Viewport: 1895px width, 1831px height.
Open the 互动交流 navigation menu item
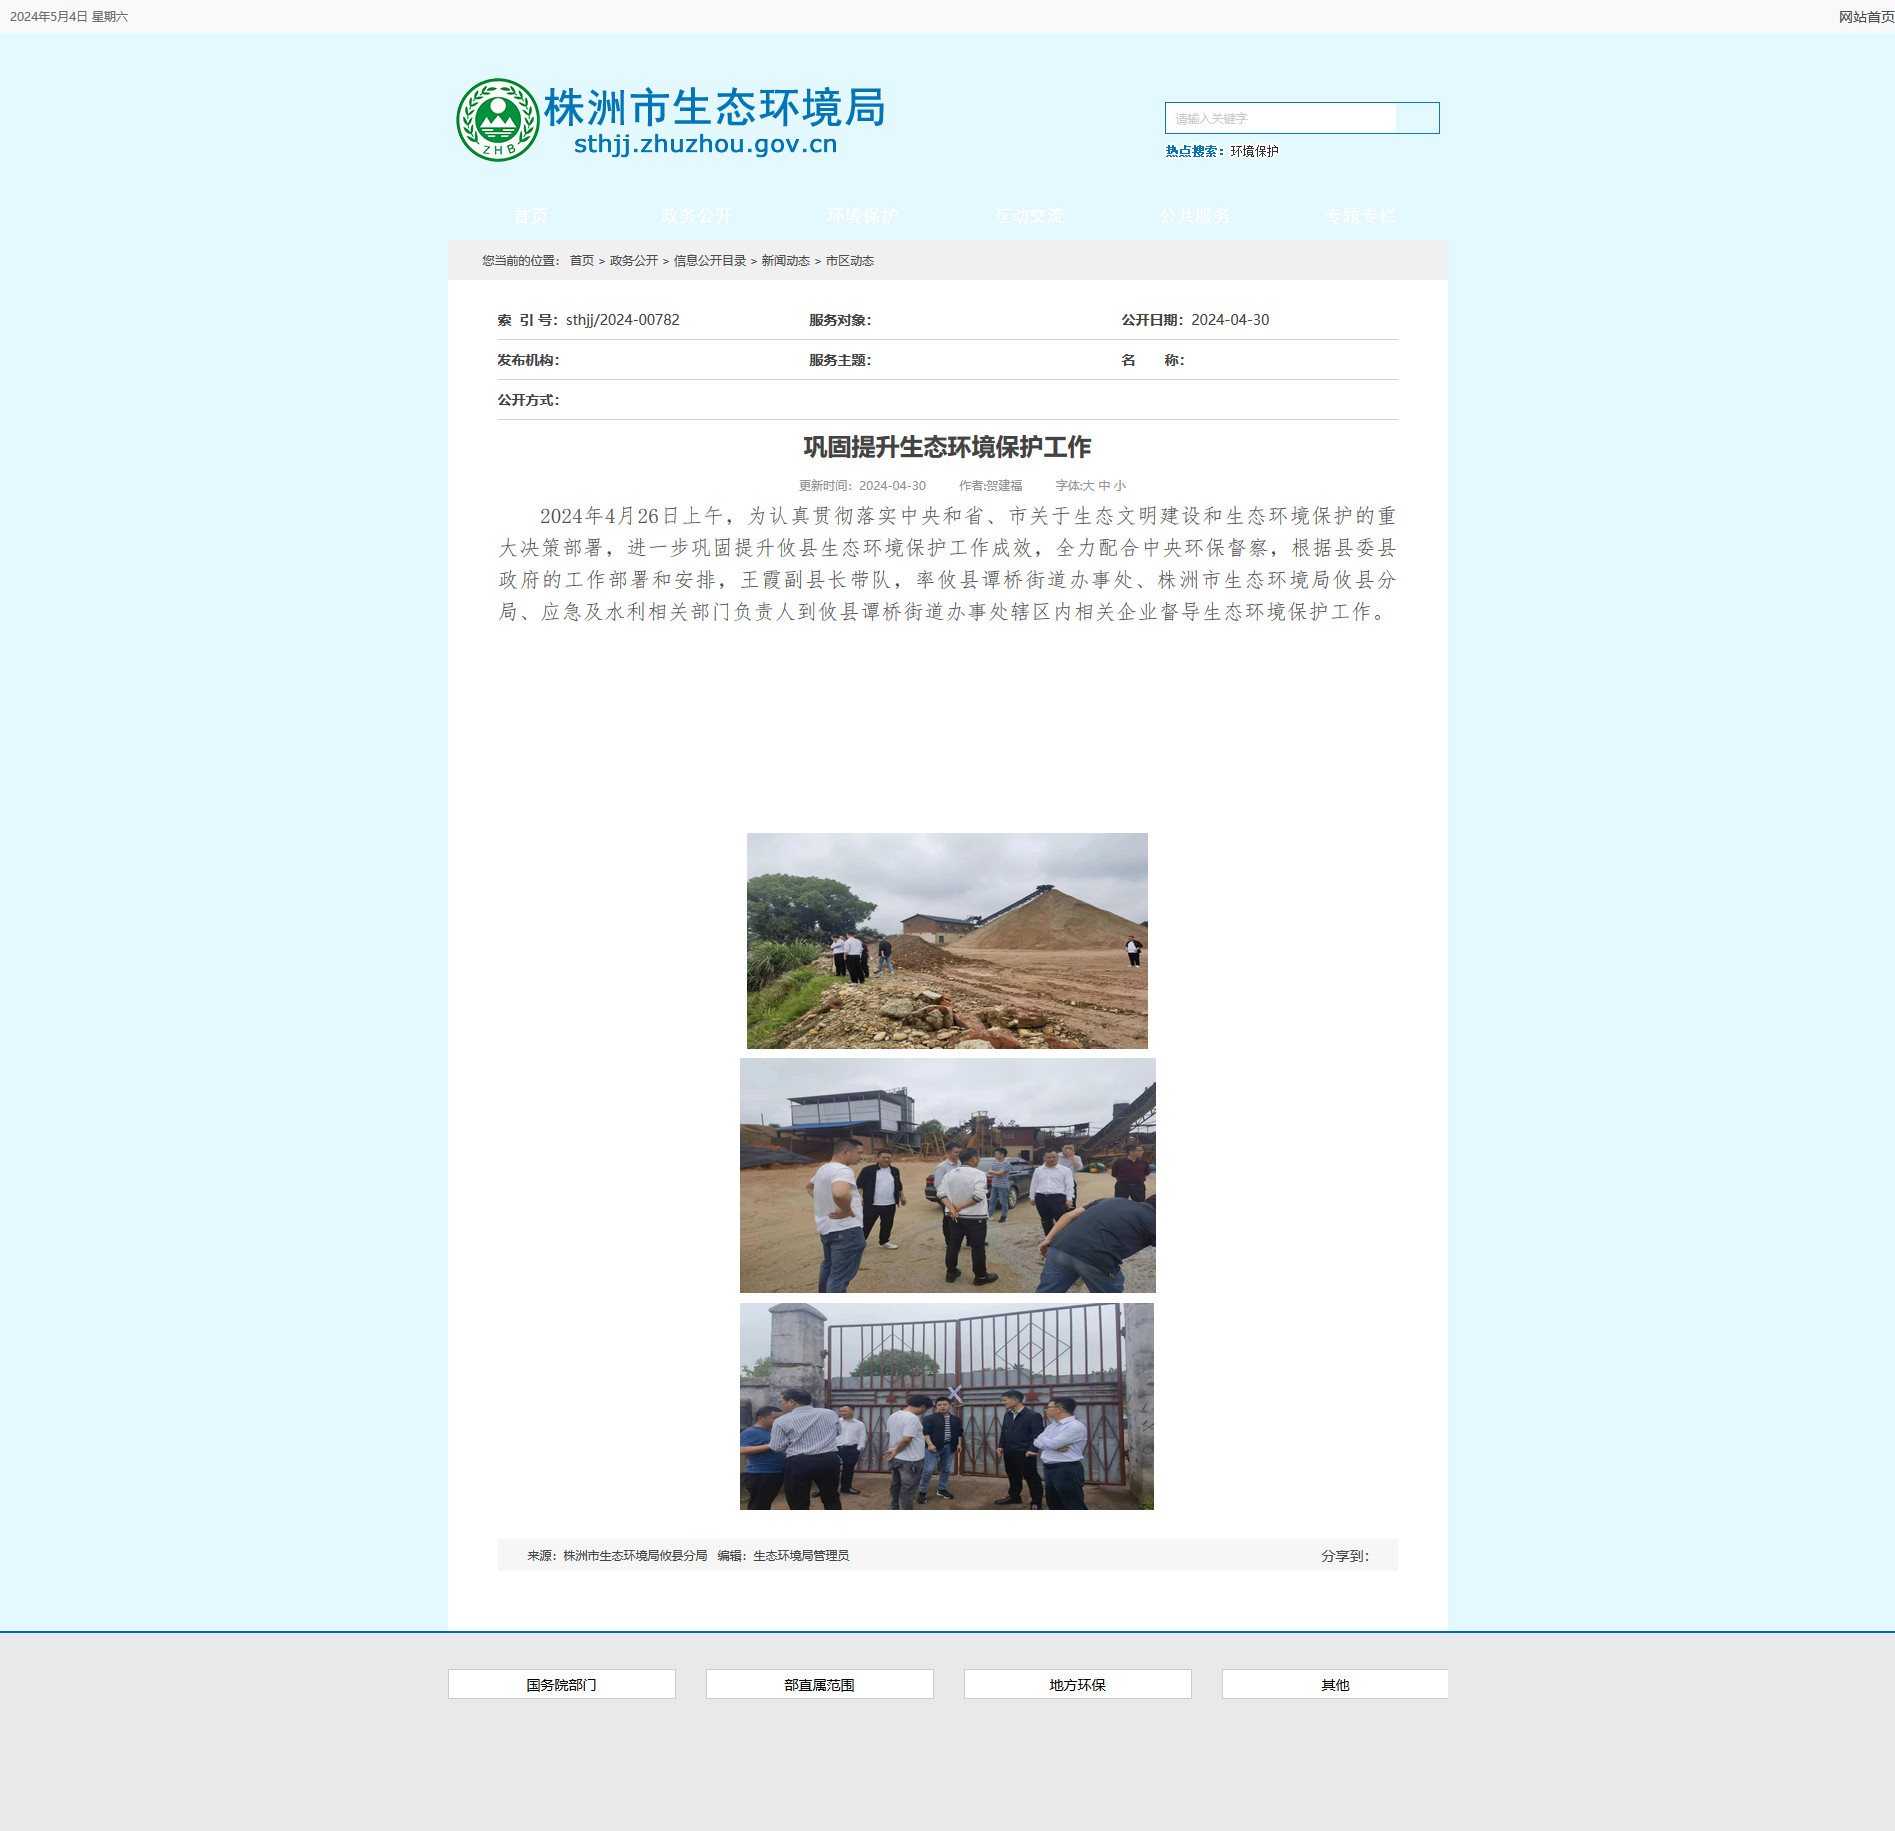click(1029, 216)
